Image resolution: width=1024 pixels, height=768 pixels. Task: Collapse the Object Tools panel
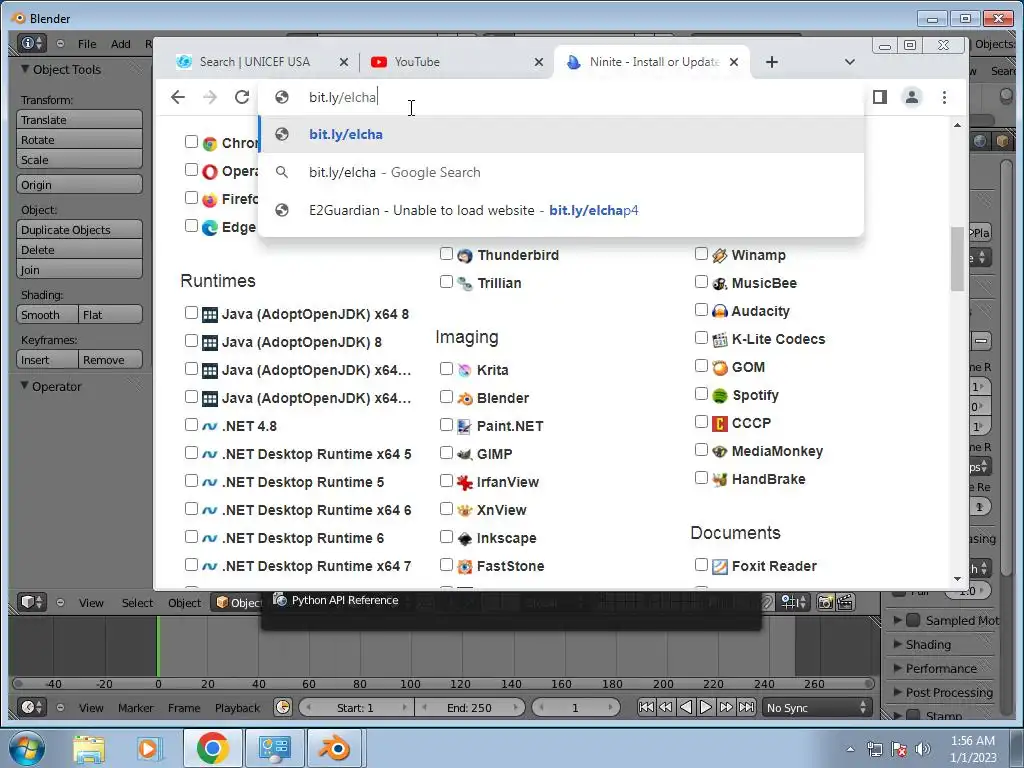pos(25,69)
